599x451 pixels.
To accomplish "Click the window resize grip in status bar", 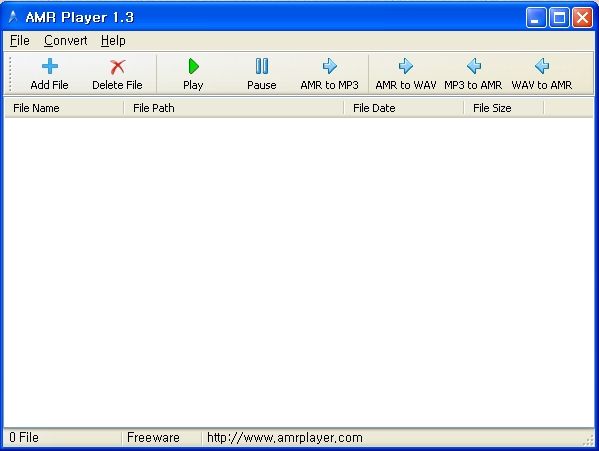I will point(589,440).
